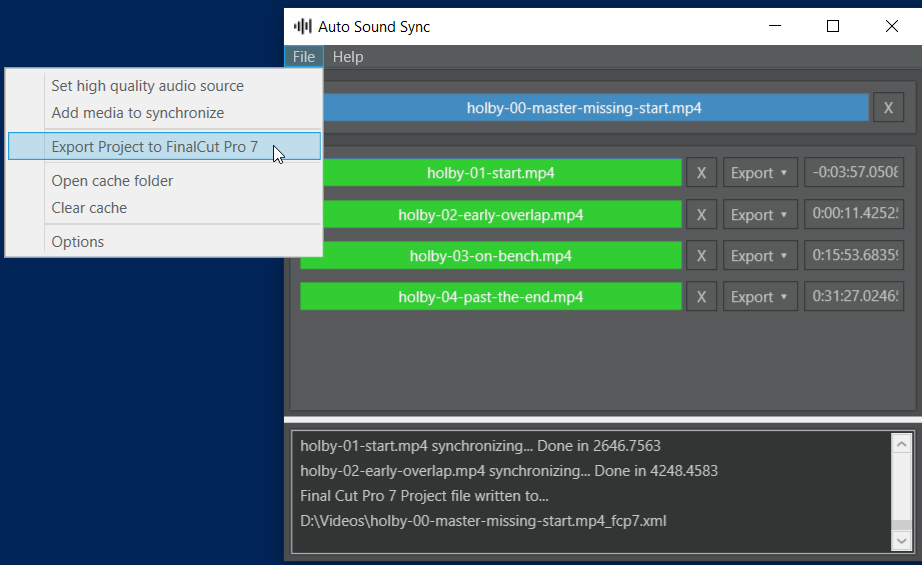
Task: Remove the holby-00-master-missing-start.mp4 source
Action: pyautogui.click(x=888, y=108)
